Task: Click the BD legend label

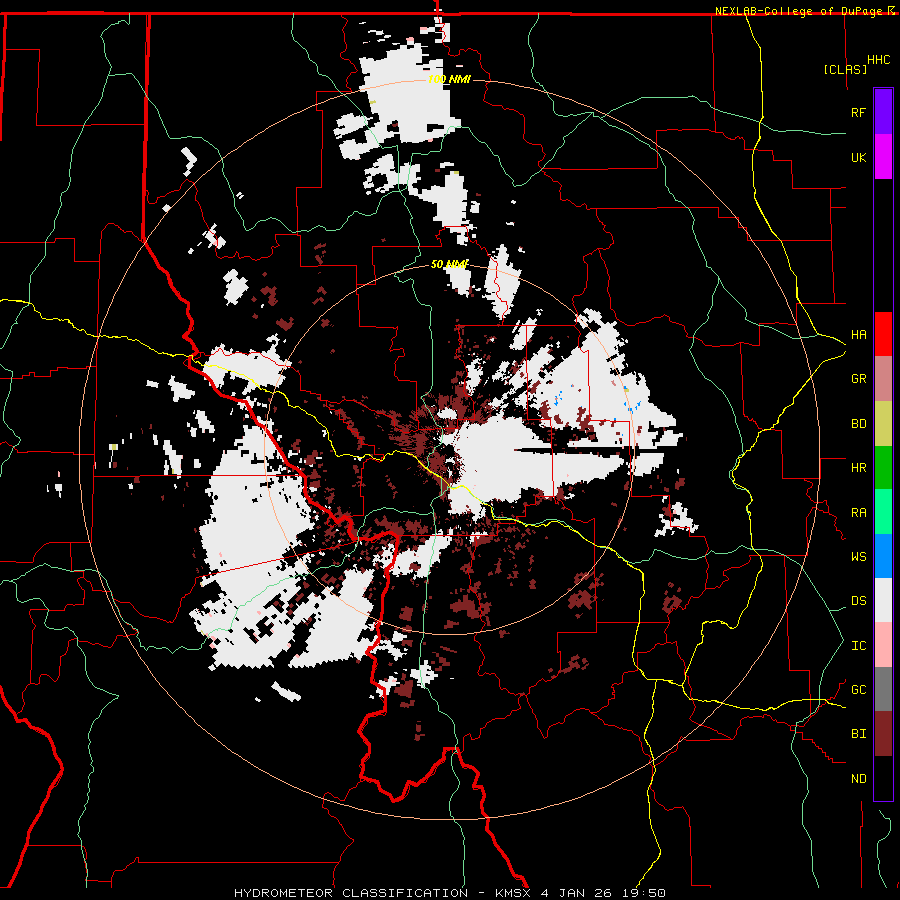Action: tap(858, 424)
